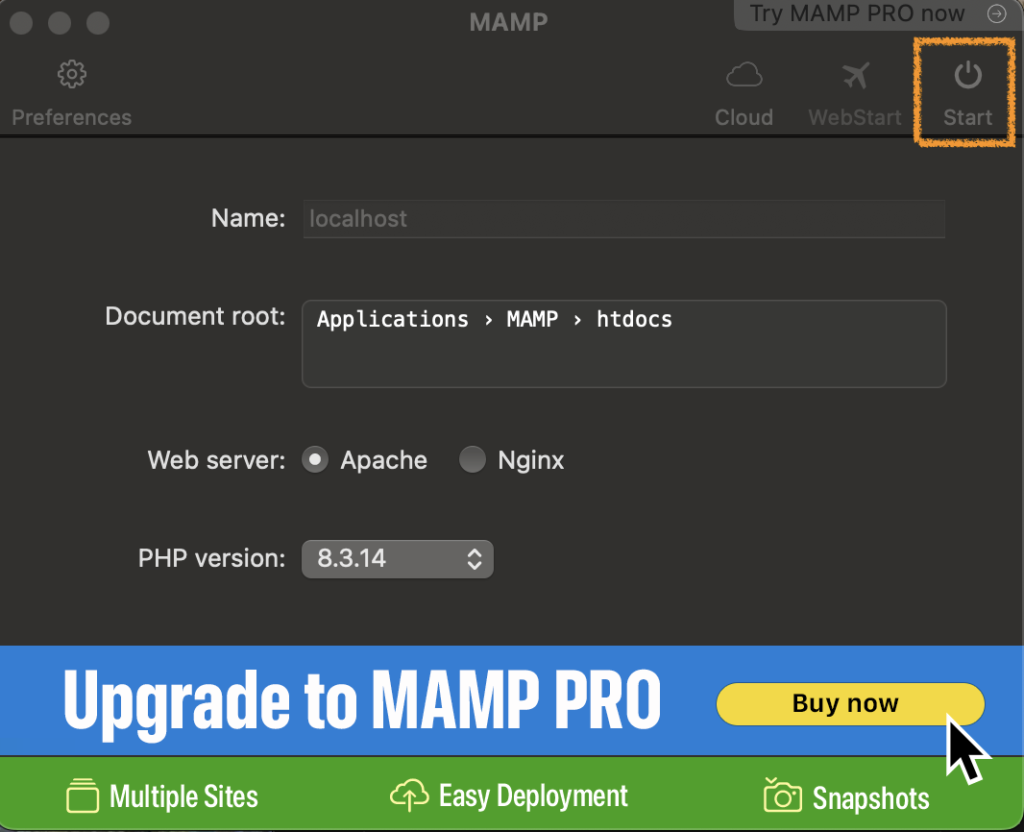Click the Multiple Sites label

[184, 796]
